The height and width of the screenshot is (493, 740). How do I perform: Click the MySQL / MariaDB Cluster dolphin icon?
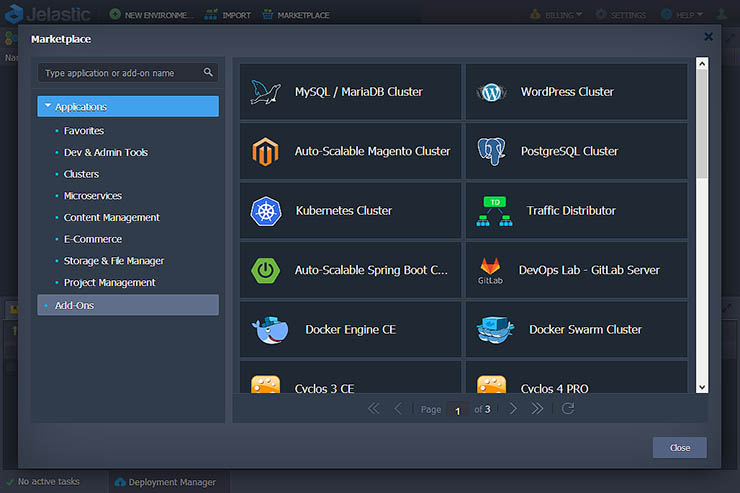tap(266, 91)
